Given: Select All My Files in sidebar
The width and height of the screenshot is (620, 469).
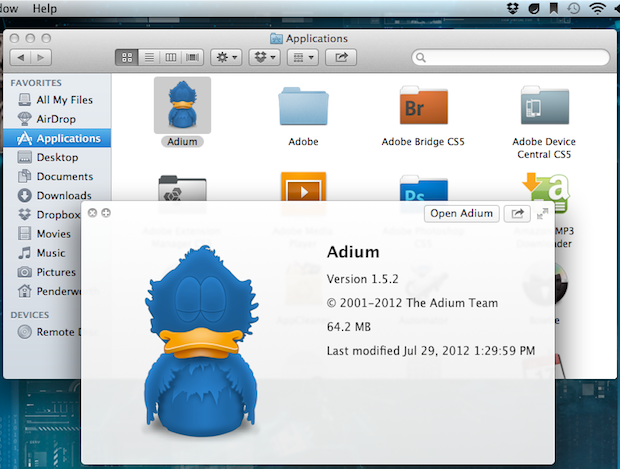Looking at the screenshot, I should 57,100.
